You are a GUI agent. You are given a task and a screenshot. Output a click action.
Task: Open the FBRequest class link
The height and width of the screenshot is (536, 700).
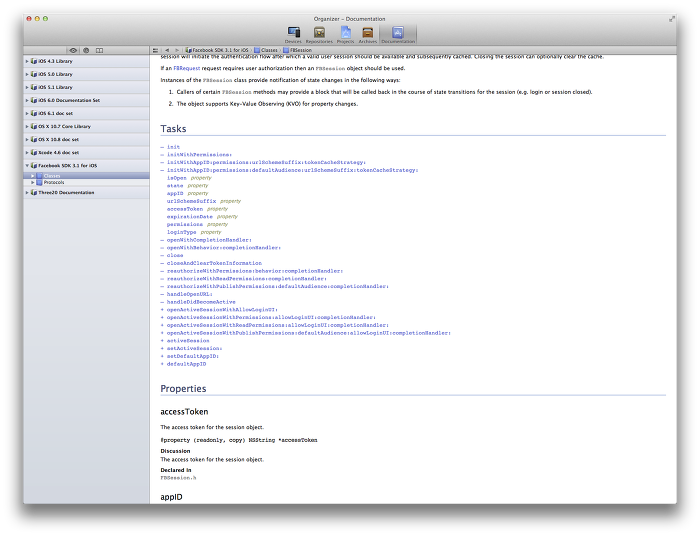click(187, 68)
